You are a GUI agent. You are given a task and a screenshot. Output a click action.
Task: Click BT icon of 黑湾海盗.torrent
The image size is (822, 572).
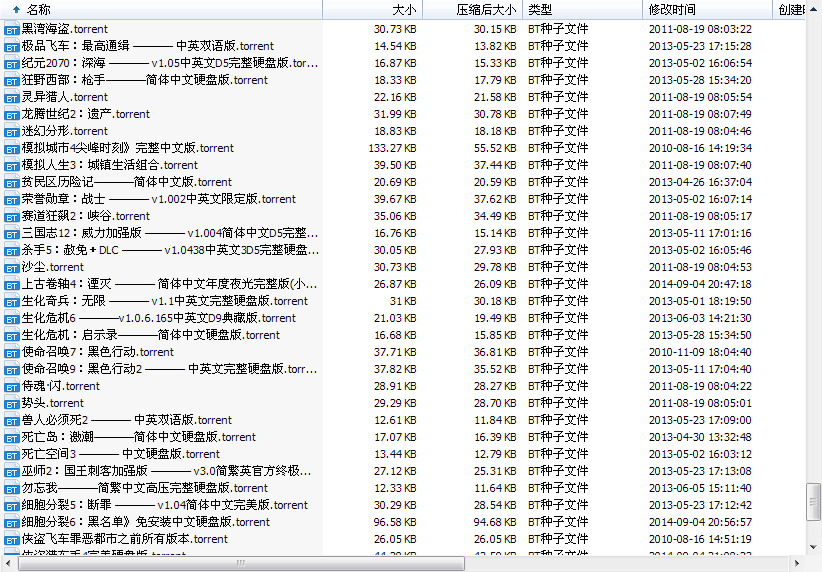click(x=12, y=29)
